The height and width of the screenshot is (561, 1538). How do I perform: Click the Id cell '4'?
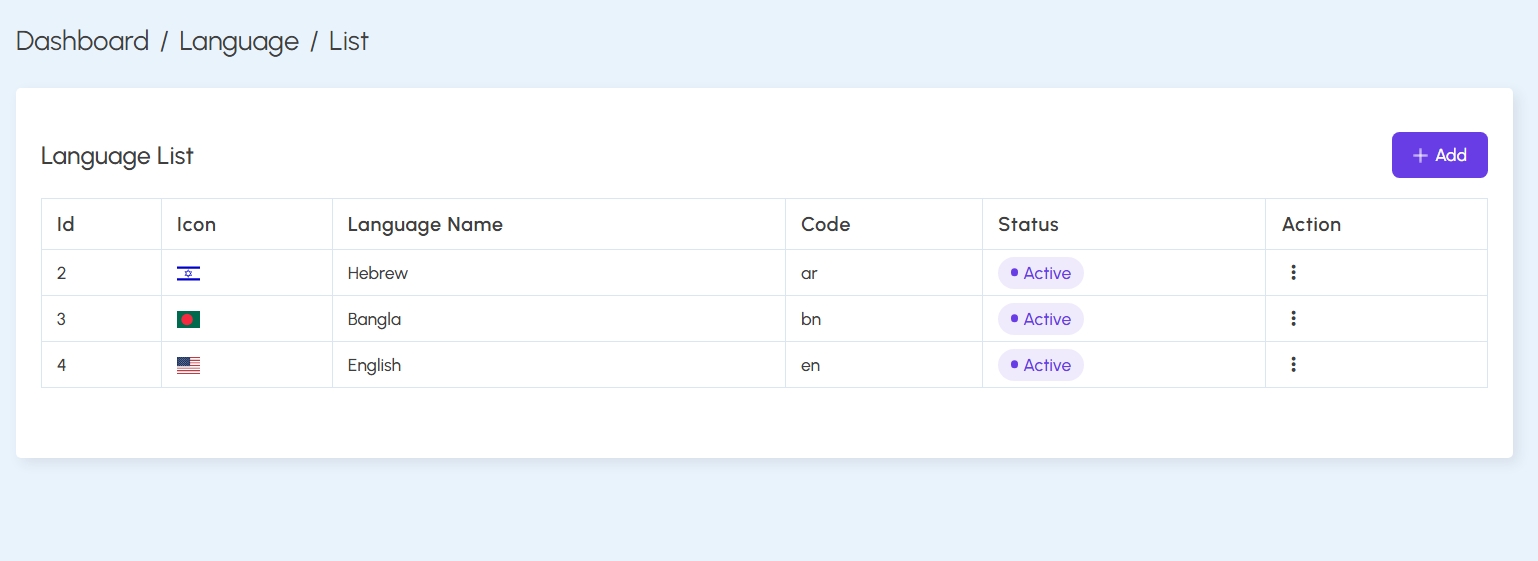[101, 365]
